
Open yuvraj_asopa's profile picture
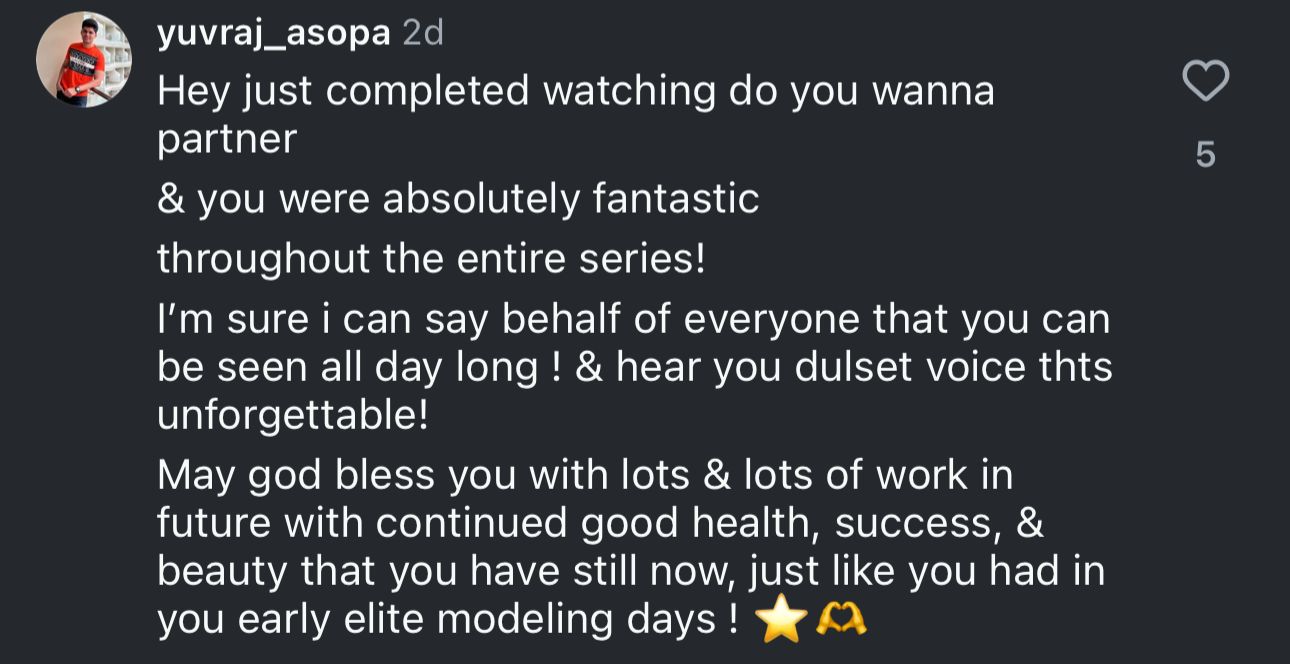pos(83,60)
